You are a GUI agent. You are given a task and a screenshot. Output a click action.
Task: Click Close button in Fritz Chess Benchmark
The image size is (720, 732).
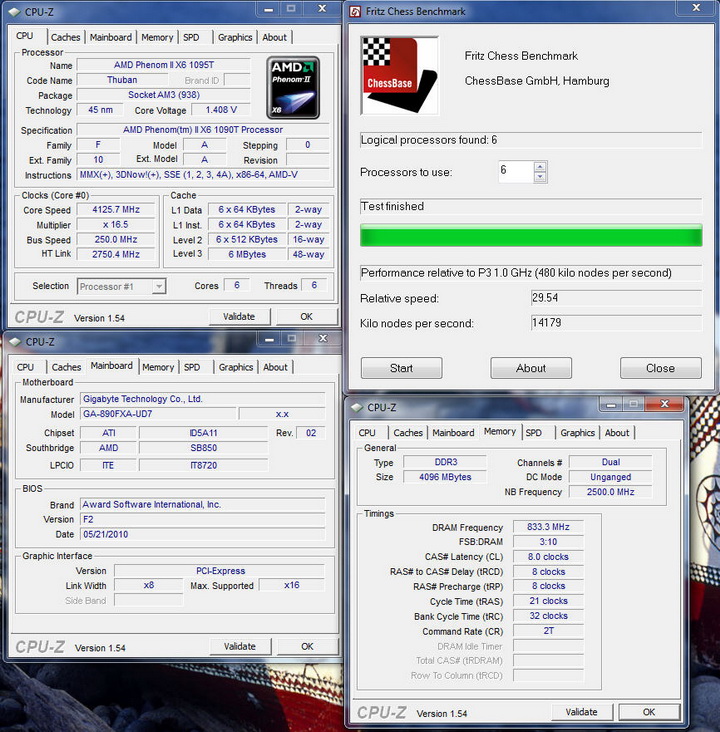coord(660,368)
